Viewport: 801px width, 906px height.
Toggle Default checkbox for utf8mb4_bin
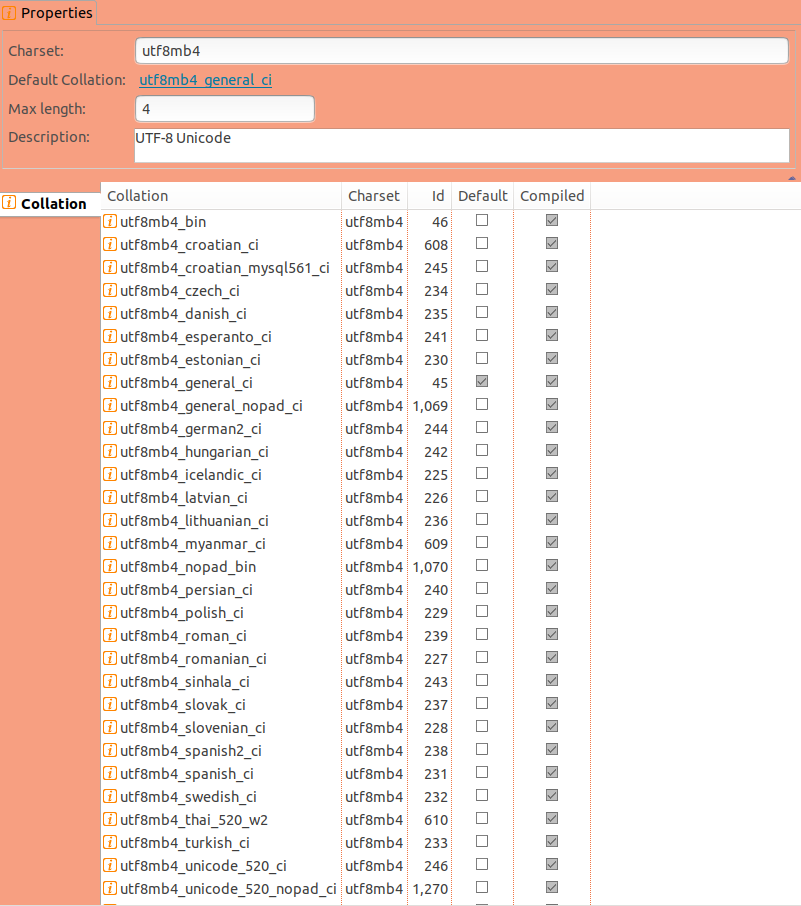482,220
